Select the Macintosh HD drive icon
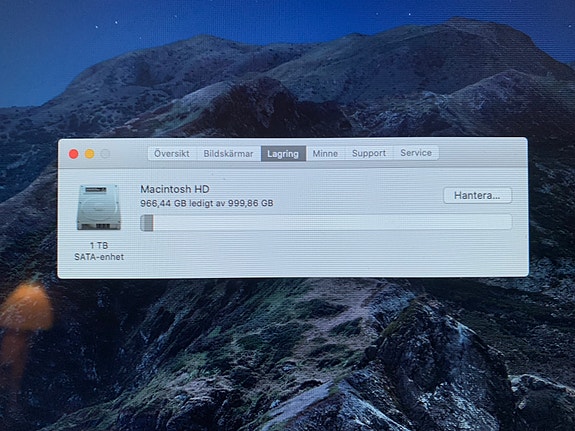 click(x=99, y=207)
